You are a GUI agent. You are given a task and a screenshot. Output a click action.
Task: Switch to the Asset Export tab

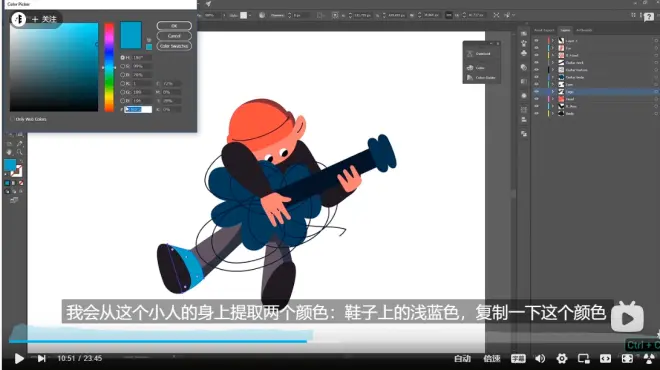pyautogui.click(x=544, y=30)
